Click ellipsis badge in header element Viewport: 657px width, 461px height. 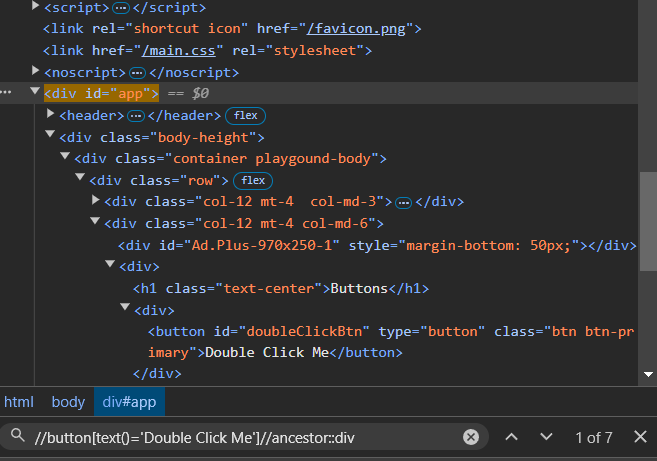pos(137,116)
